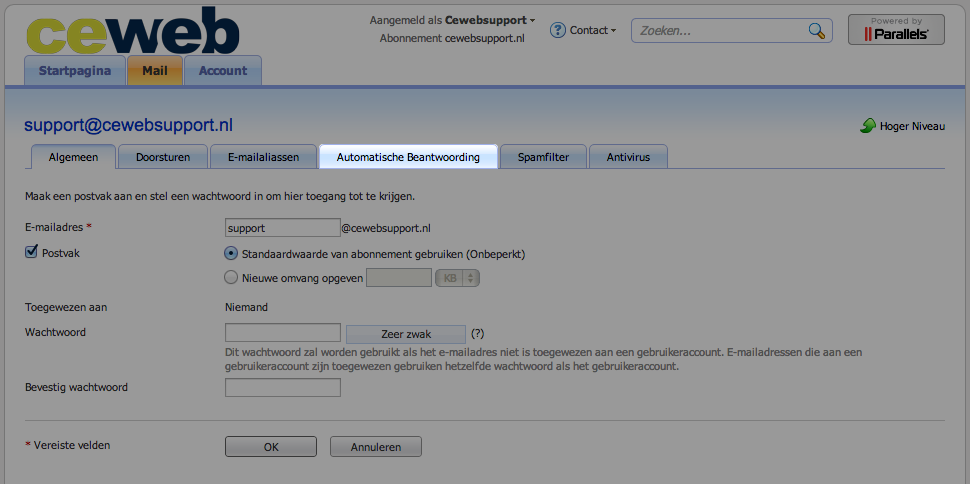Focus the Zoeken search field
This screenshot has width=970, height=484.
[x=720, y=31]
